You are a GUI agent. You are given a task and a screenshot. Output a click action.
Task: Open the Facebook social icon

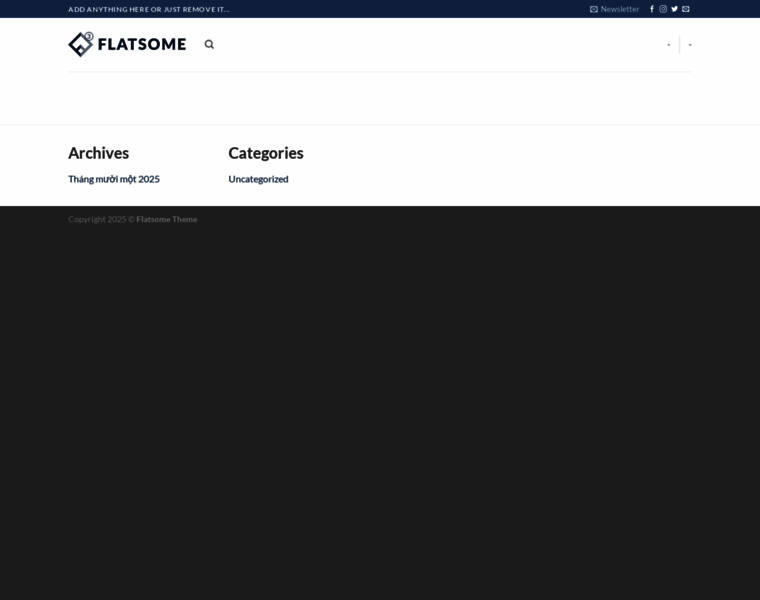[652, 9]
